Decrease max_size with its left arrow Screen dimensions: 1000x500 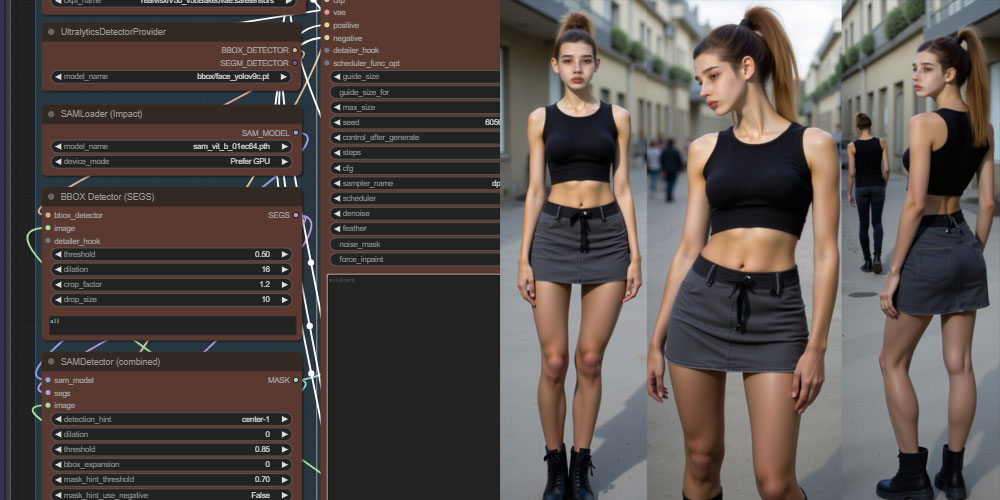[x=337, y=107]
